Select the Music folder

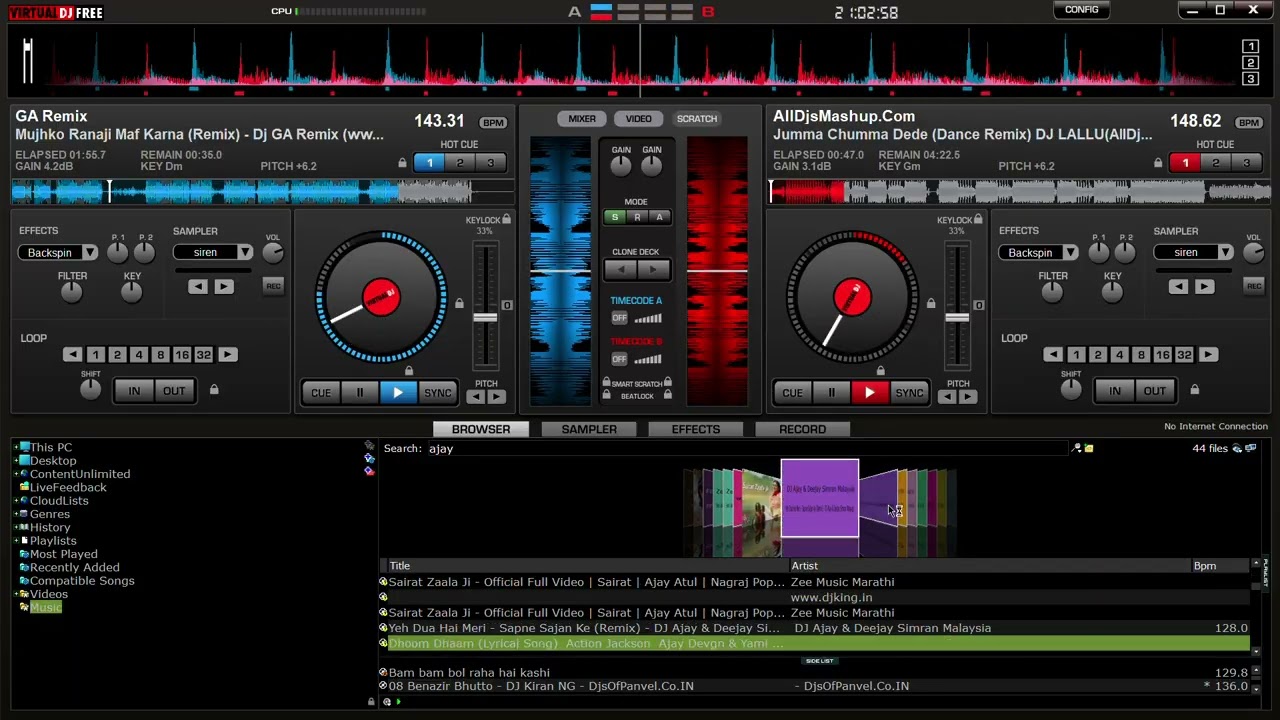46,608
